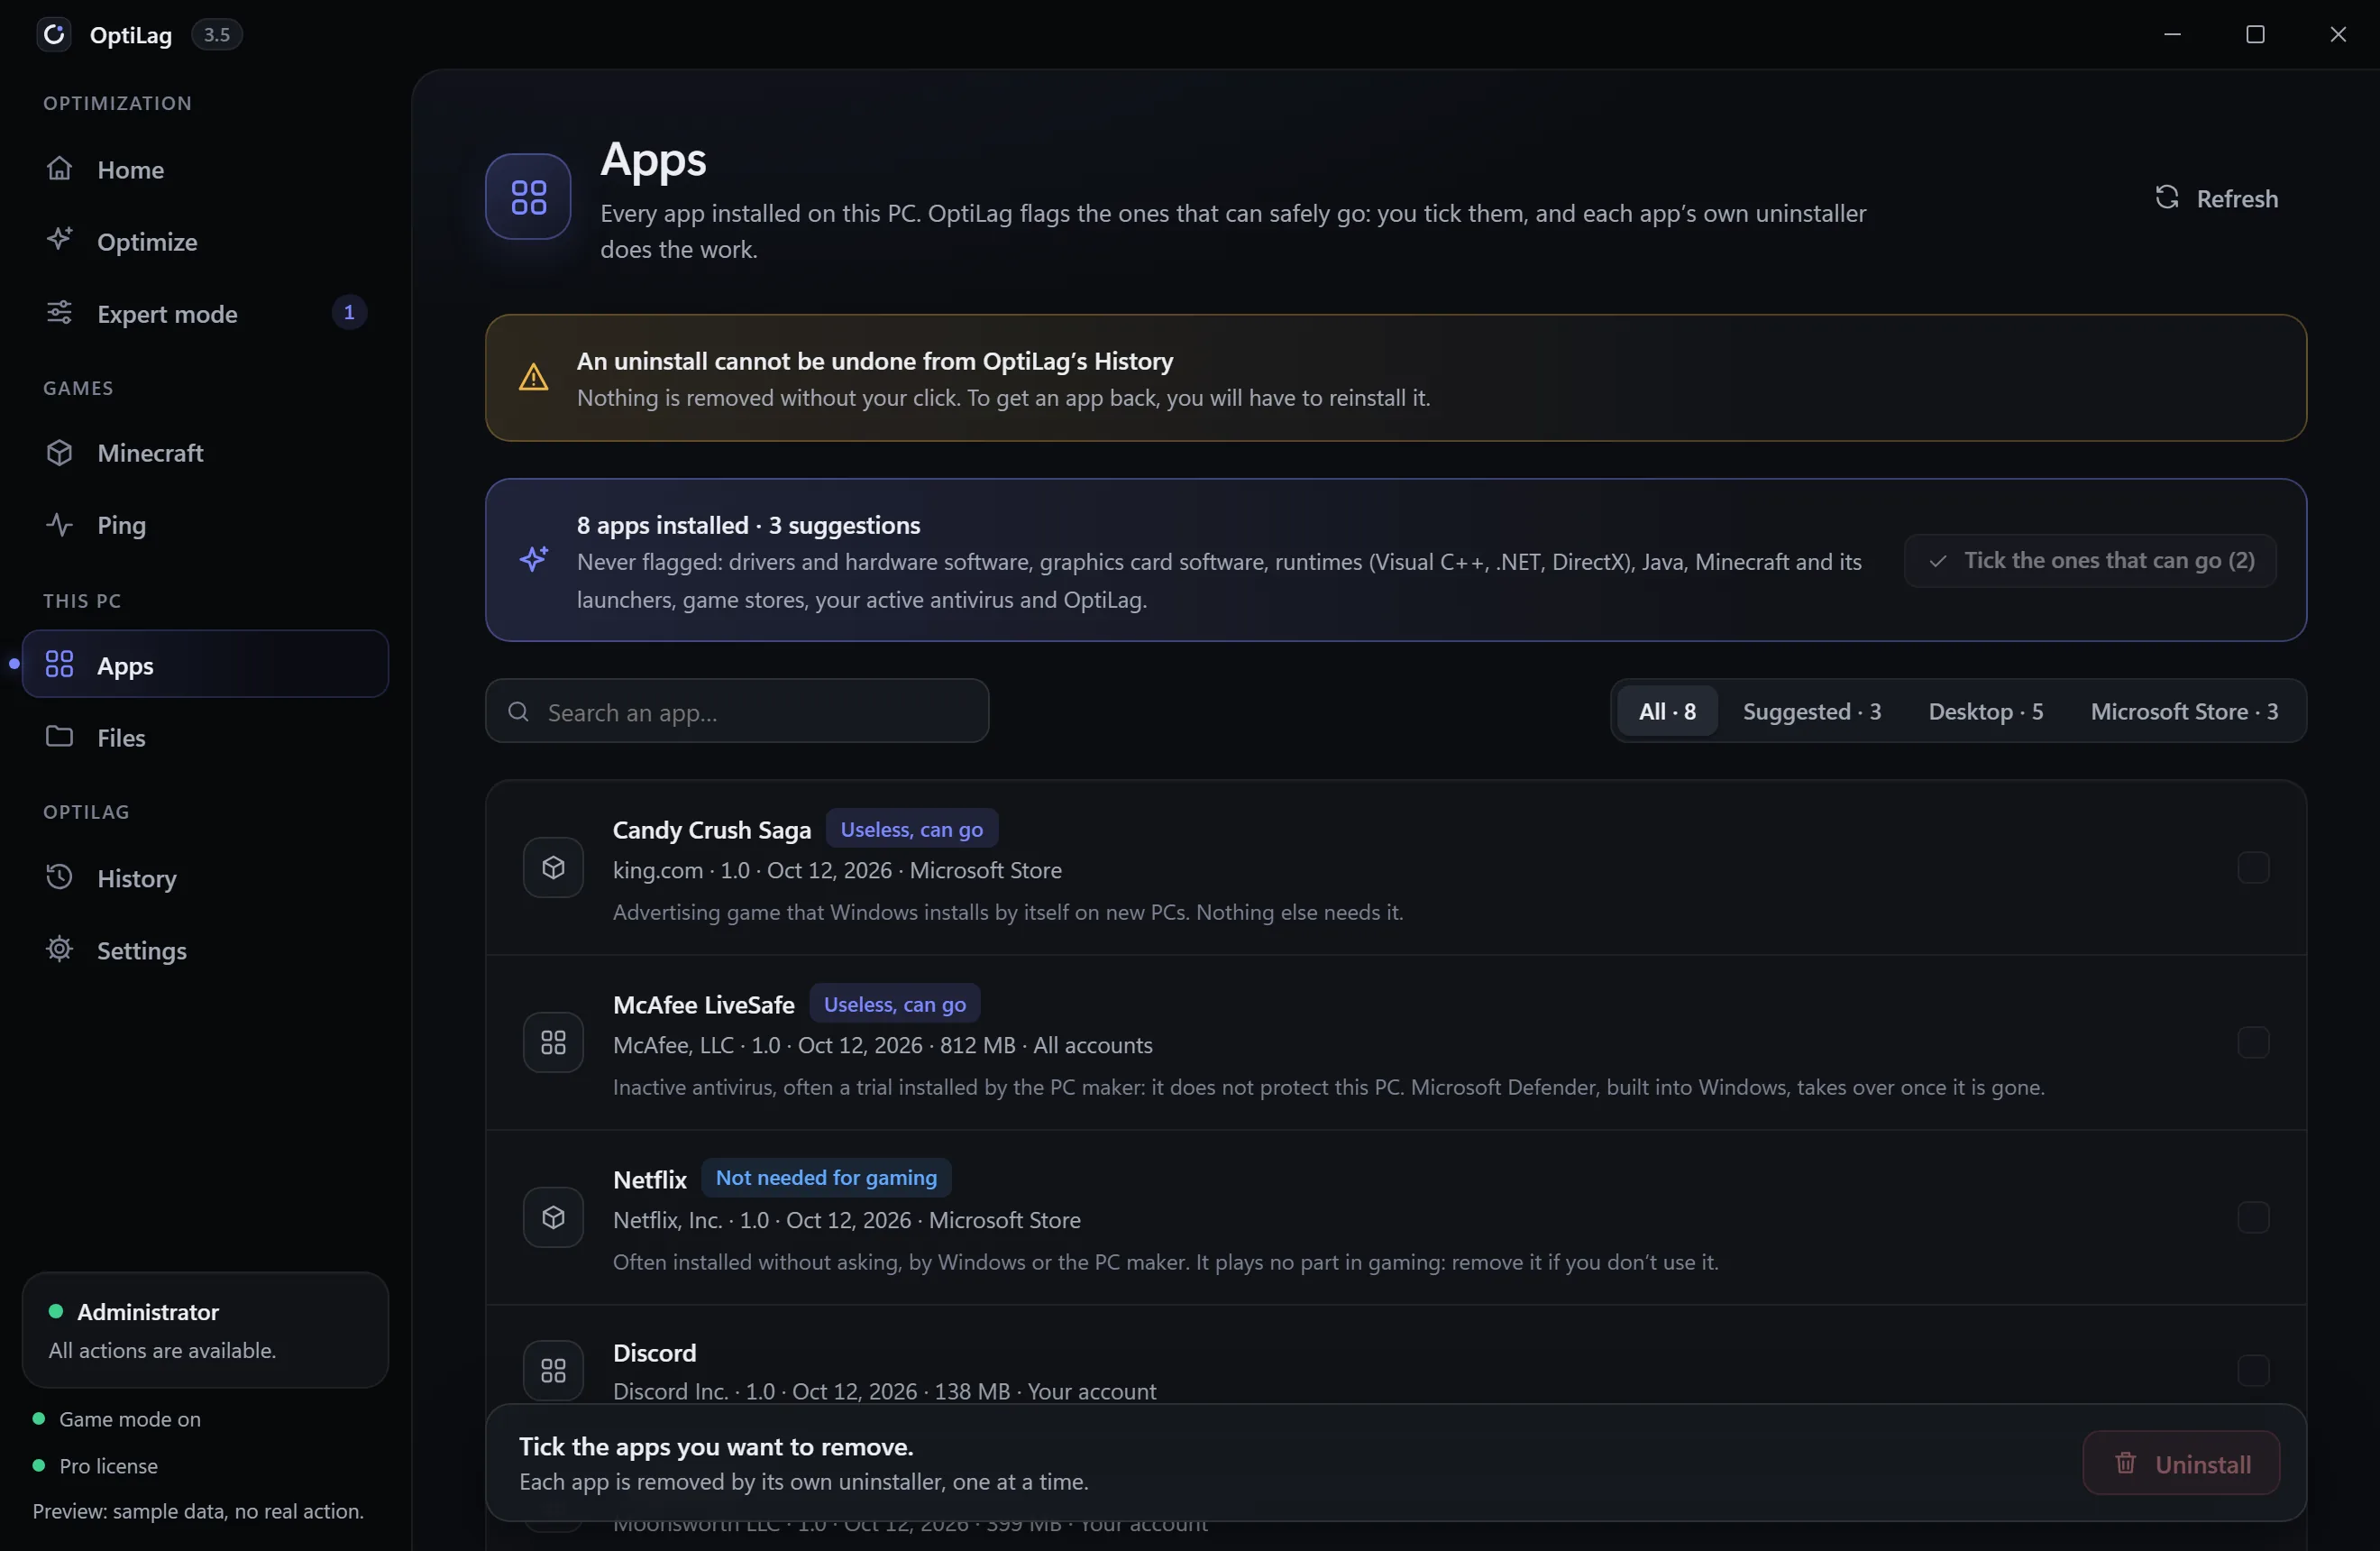This screenshot has width=2380, height=1551.
Task: Open the History page
Action: pyautogui.click(x=205, y=878)
